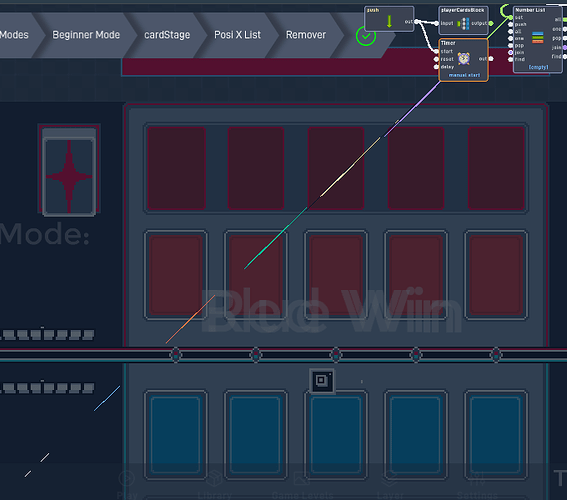This screenshot has height=500, width=567.
Task: Select the Remover breadcrumb
Action: tap(306, 35)
